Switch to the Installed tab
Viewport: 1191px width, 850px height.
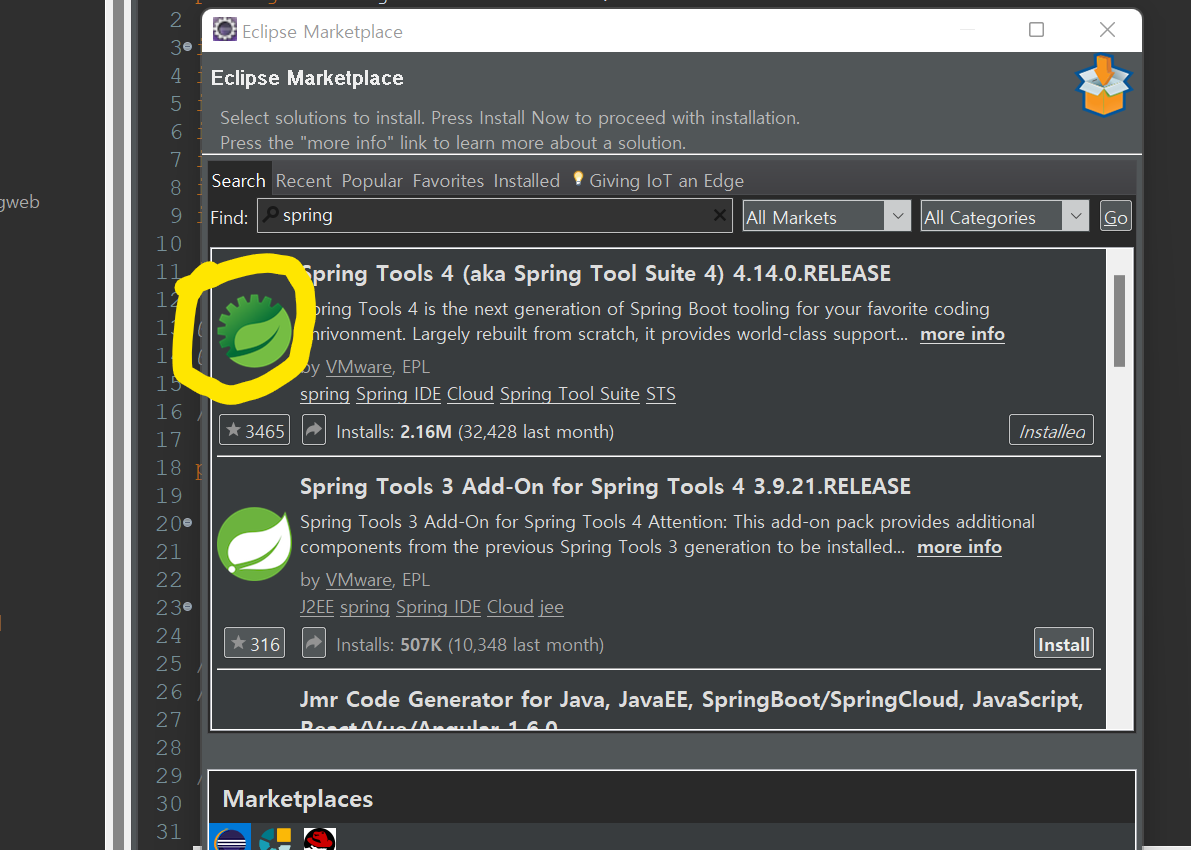tap(526, 181)
